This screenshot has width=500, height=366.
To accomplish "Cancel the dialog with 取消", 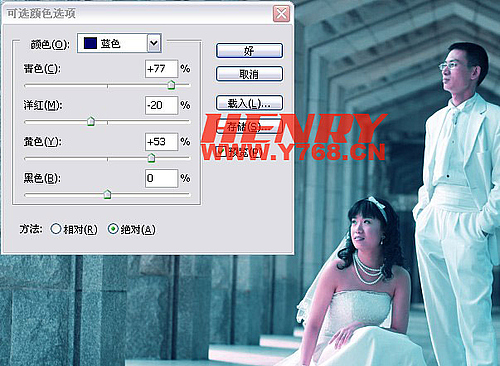I will pyautogui.click(x=249, y=74).
